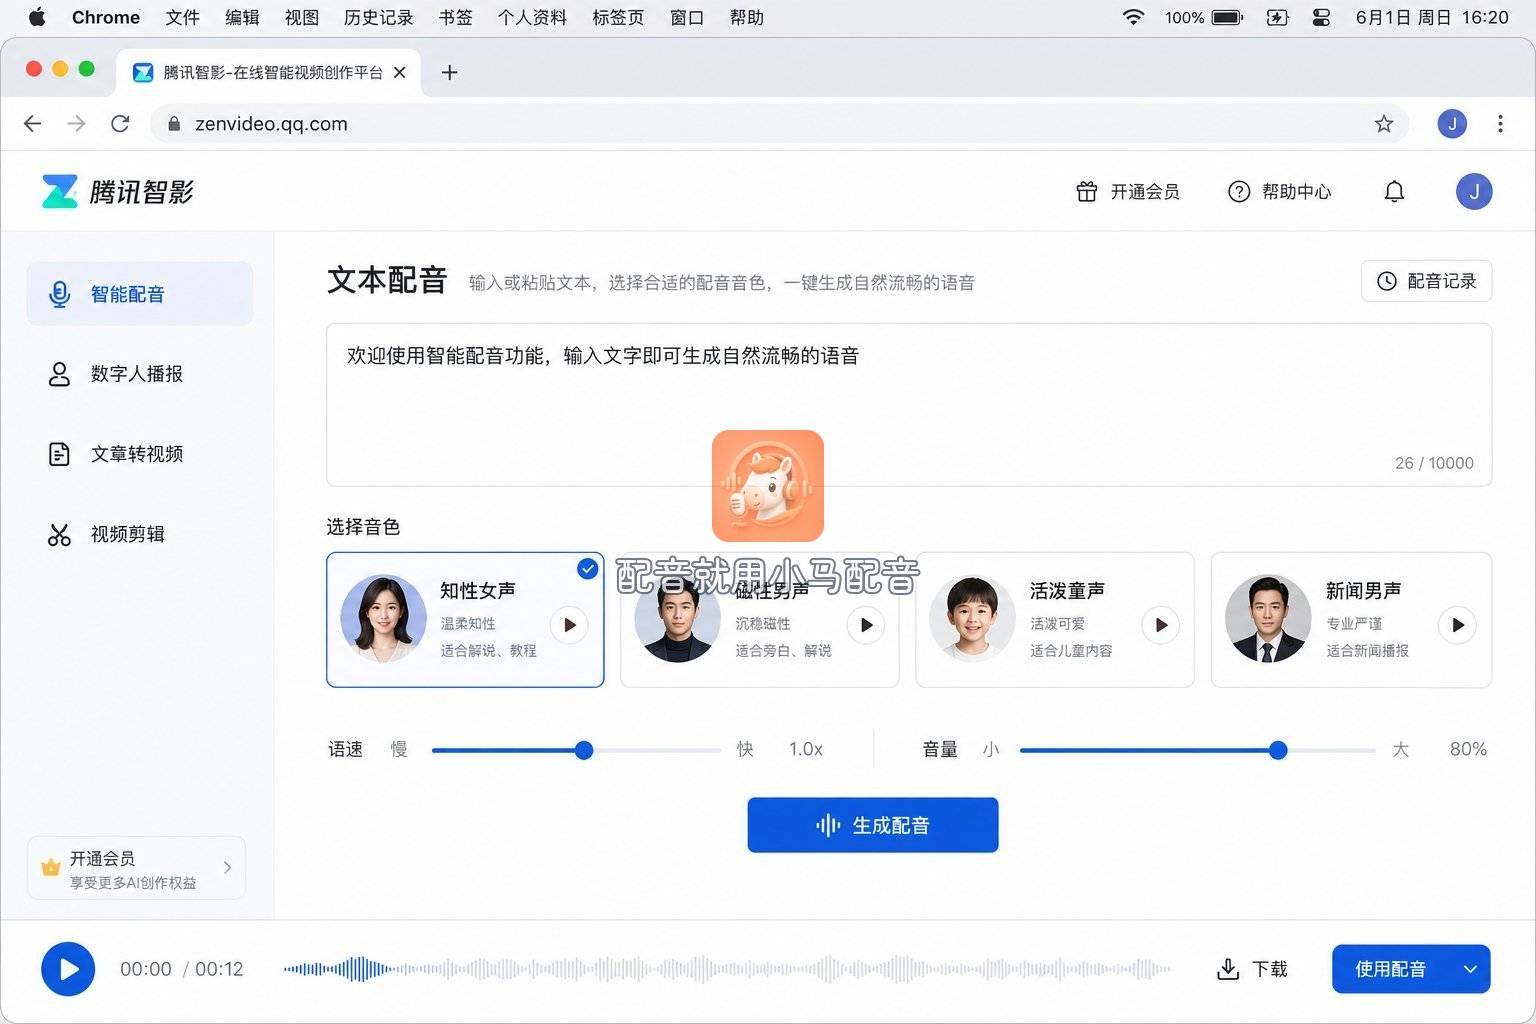Switch to 文章转视频 section
Viewport: 1536px width, 1024px height.
pyautogui.click(x=139, y=453)
